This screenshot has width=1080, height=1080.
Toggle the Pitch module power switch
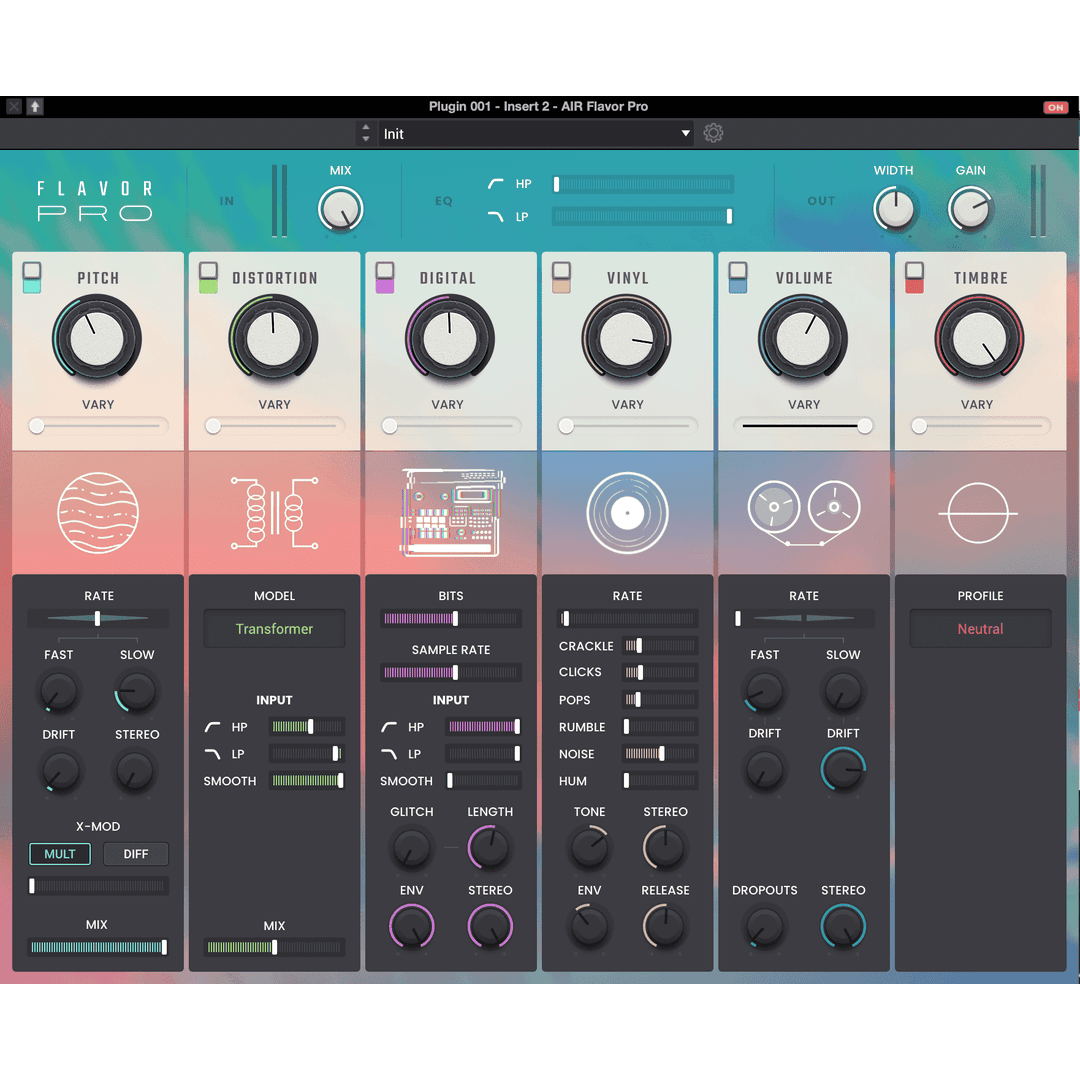(30, 277)
